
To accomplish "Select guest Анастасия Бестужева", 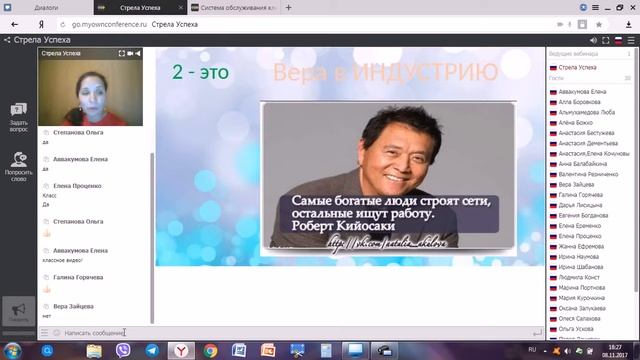I will tap(586, 133).
